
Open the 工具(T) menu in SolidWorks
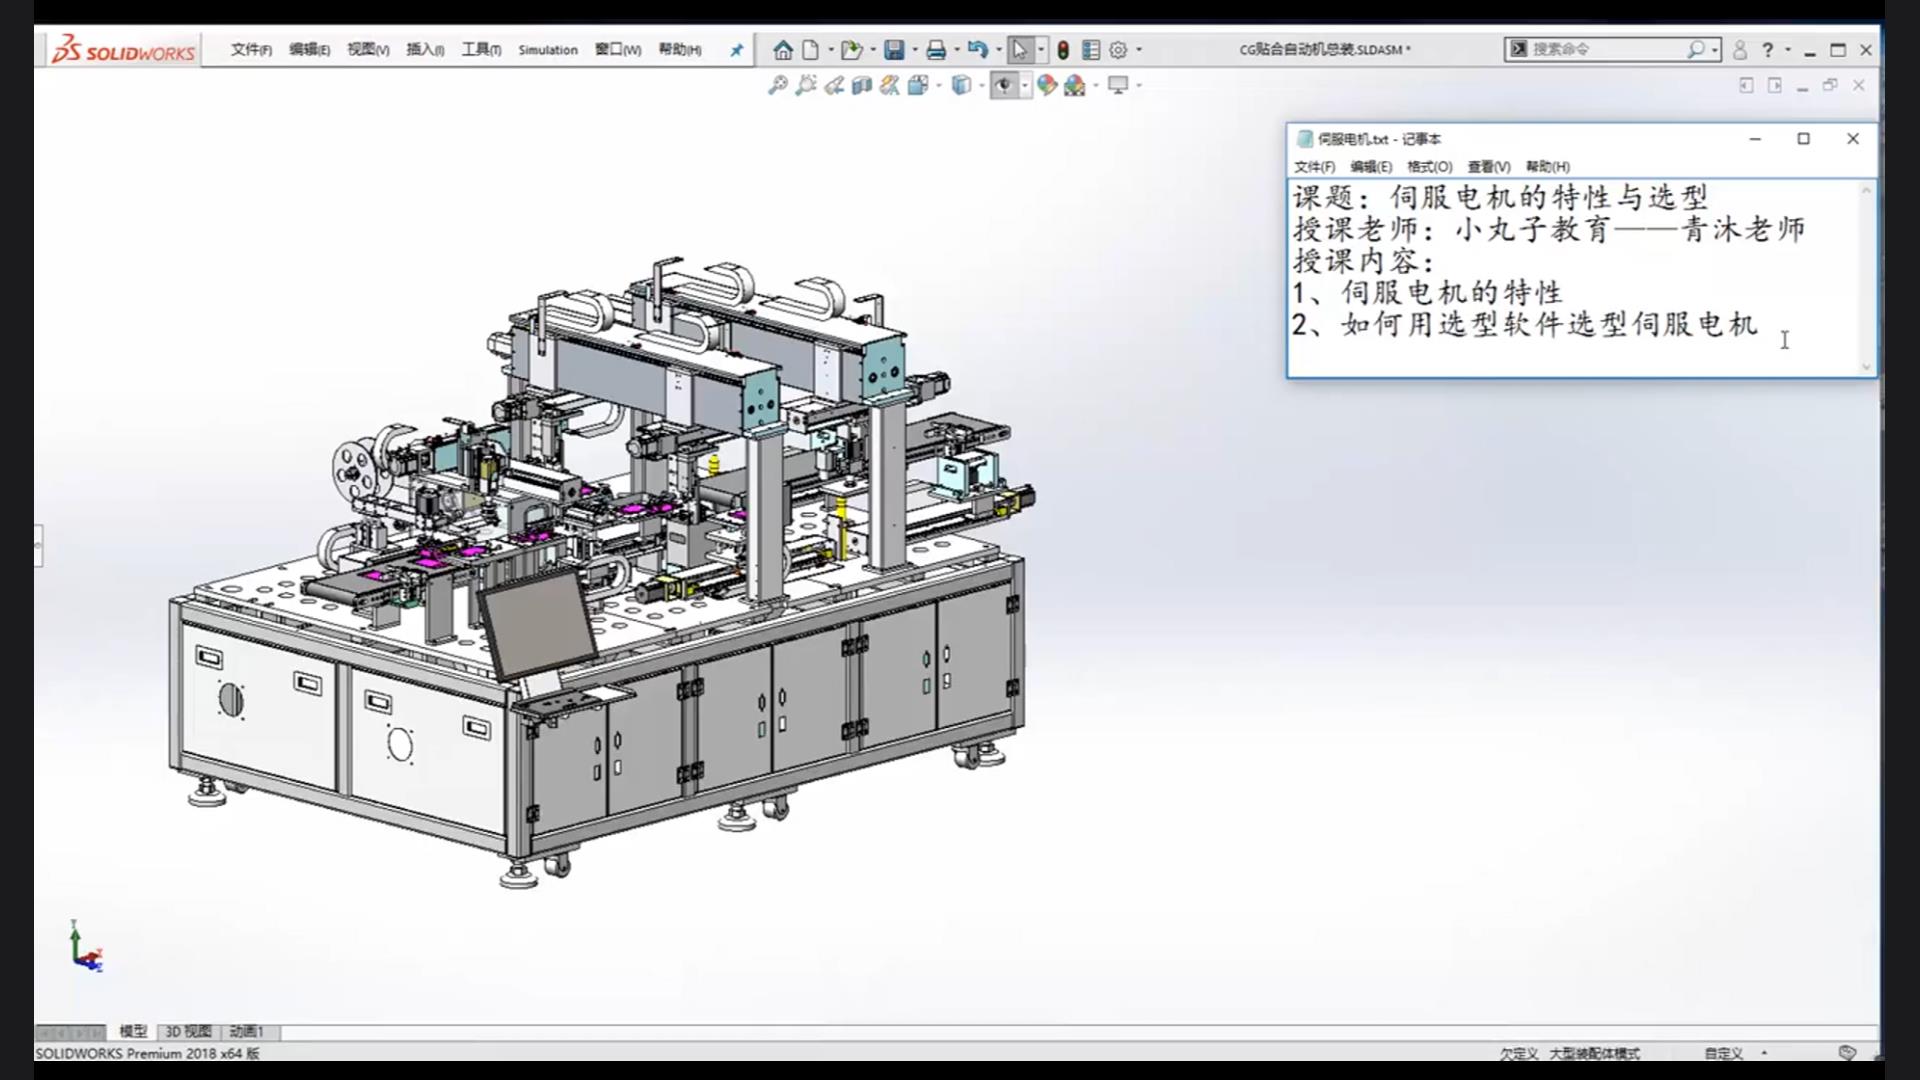tap(481, 50)
